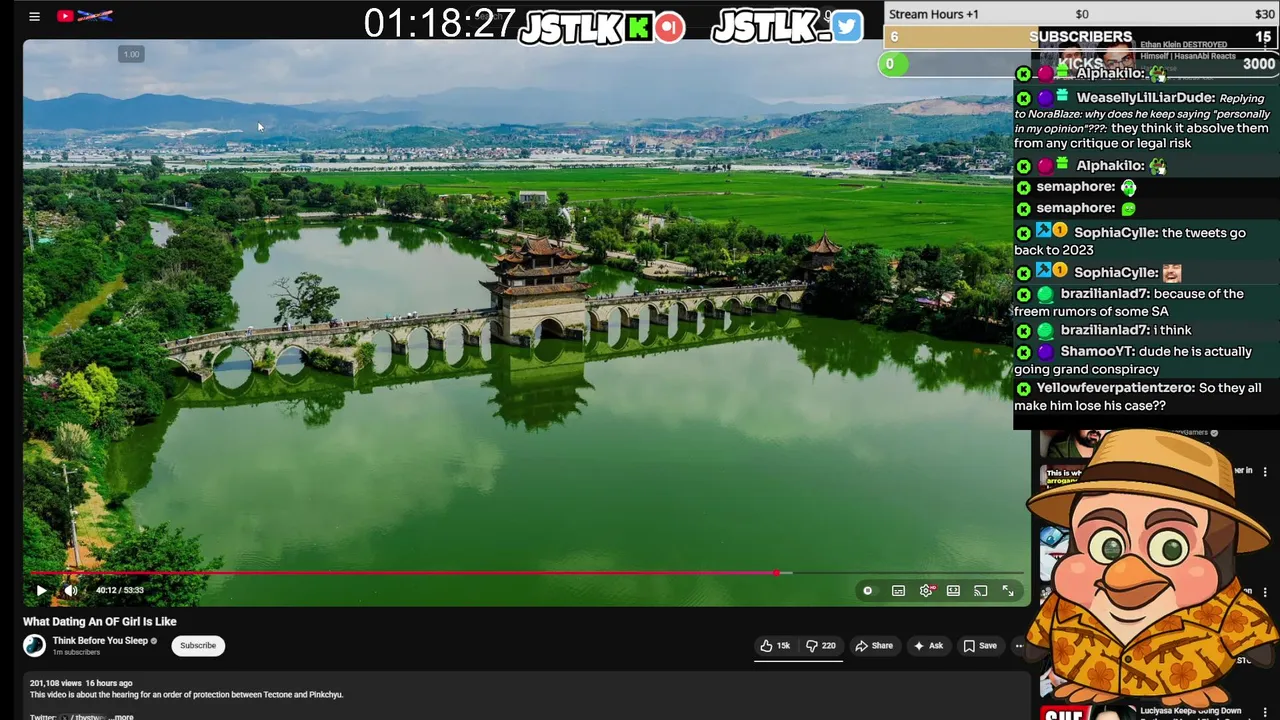Open player settings gear
This screenshot has width=1280, height=720.
point(926,591)
